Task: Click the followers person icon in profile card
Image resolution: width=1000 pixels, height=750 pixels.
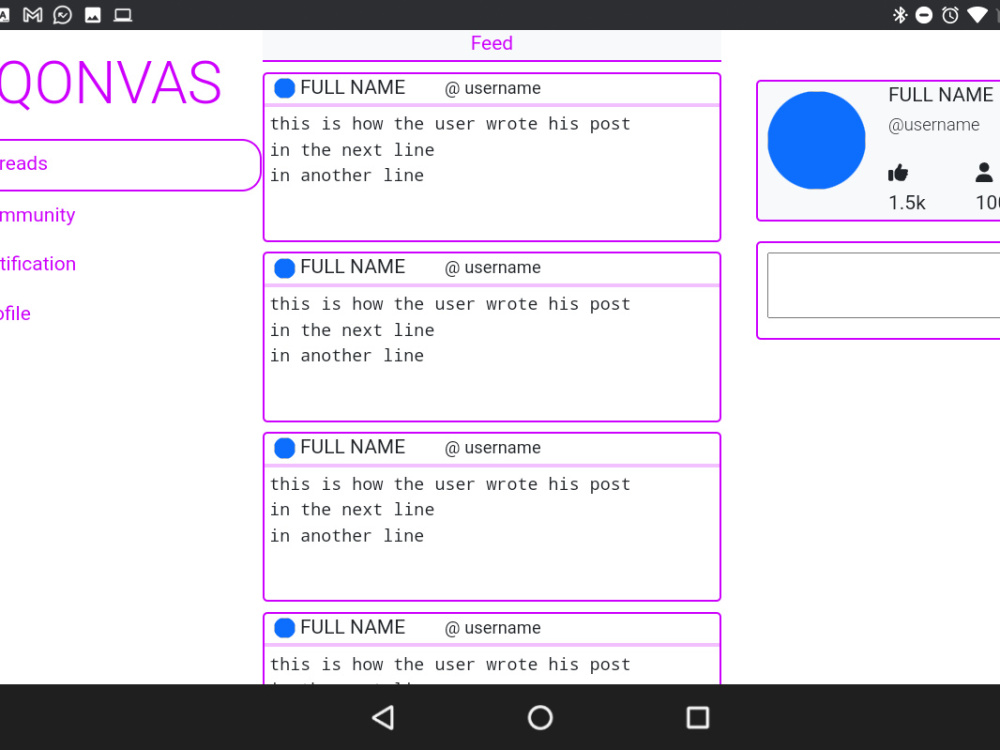Action: (x=984, y=172)
